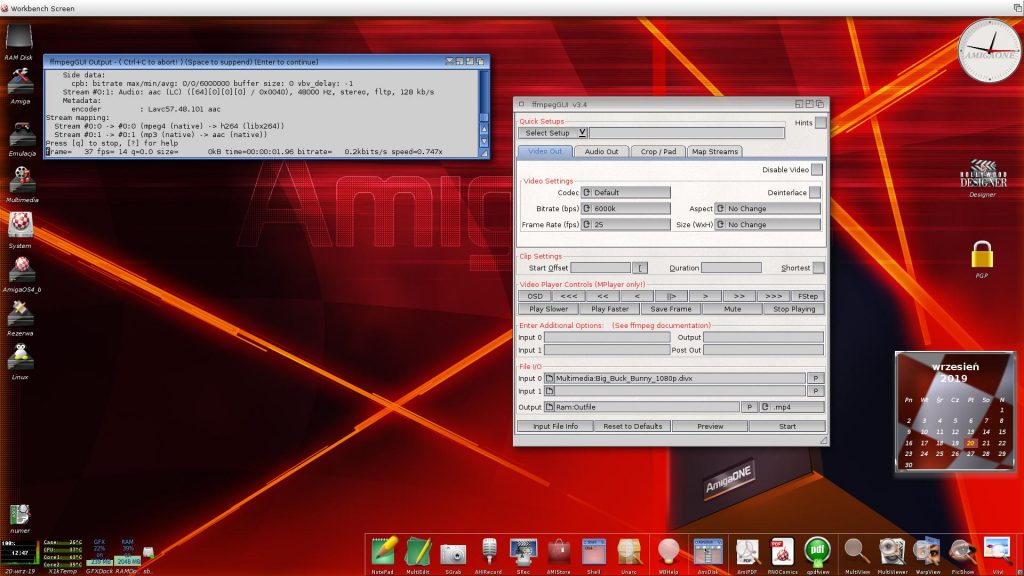Click the Mute player button
1024x576 pixels.
pyautogui.click(x=732, y=310)
